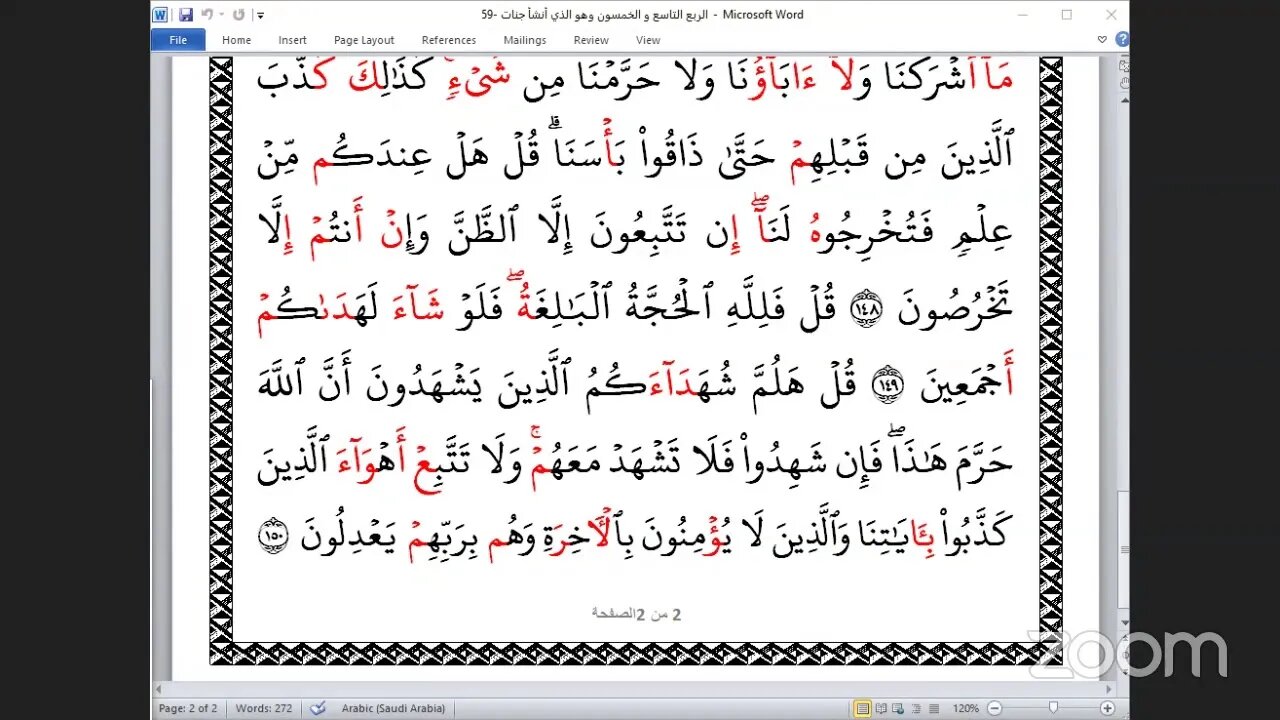This screenshot has width=1280, height=720.
Task: Save the document with the floppy disk icon
Action: 186,15
